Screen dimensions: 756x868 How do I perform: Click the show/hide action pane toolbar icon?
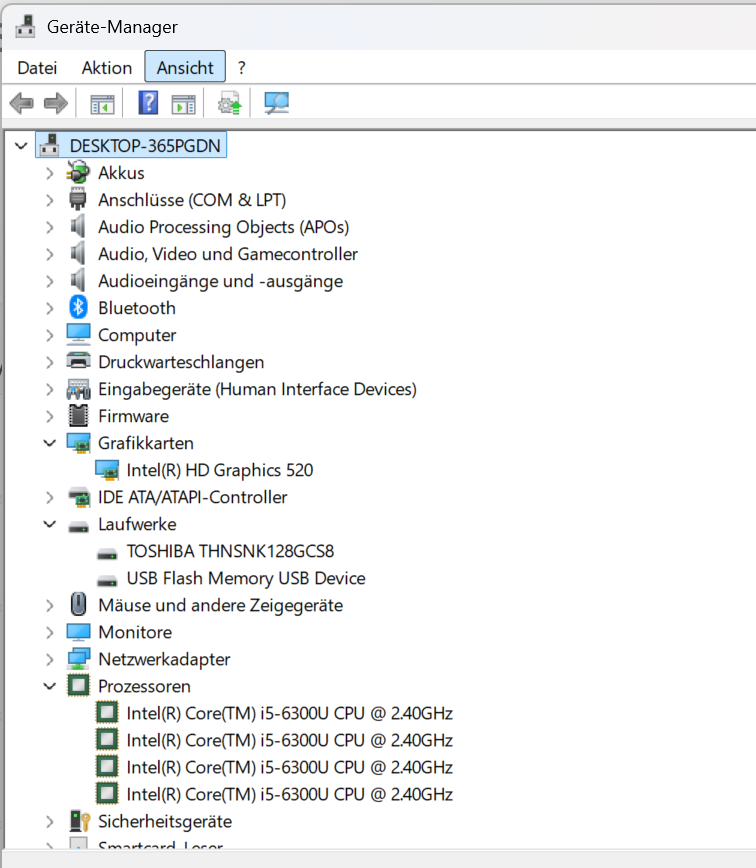click(x=183, y=104)
